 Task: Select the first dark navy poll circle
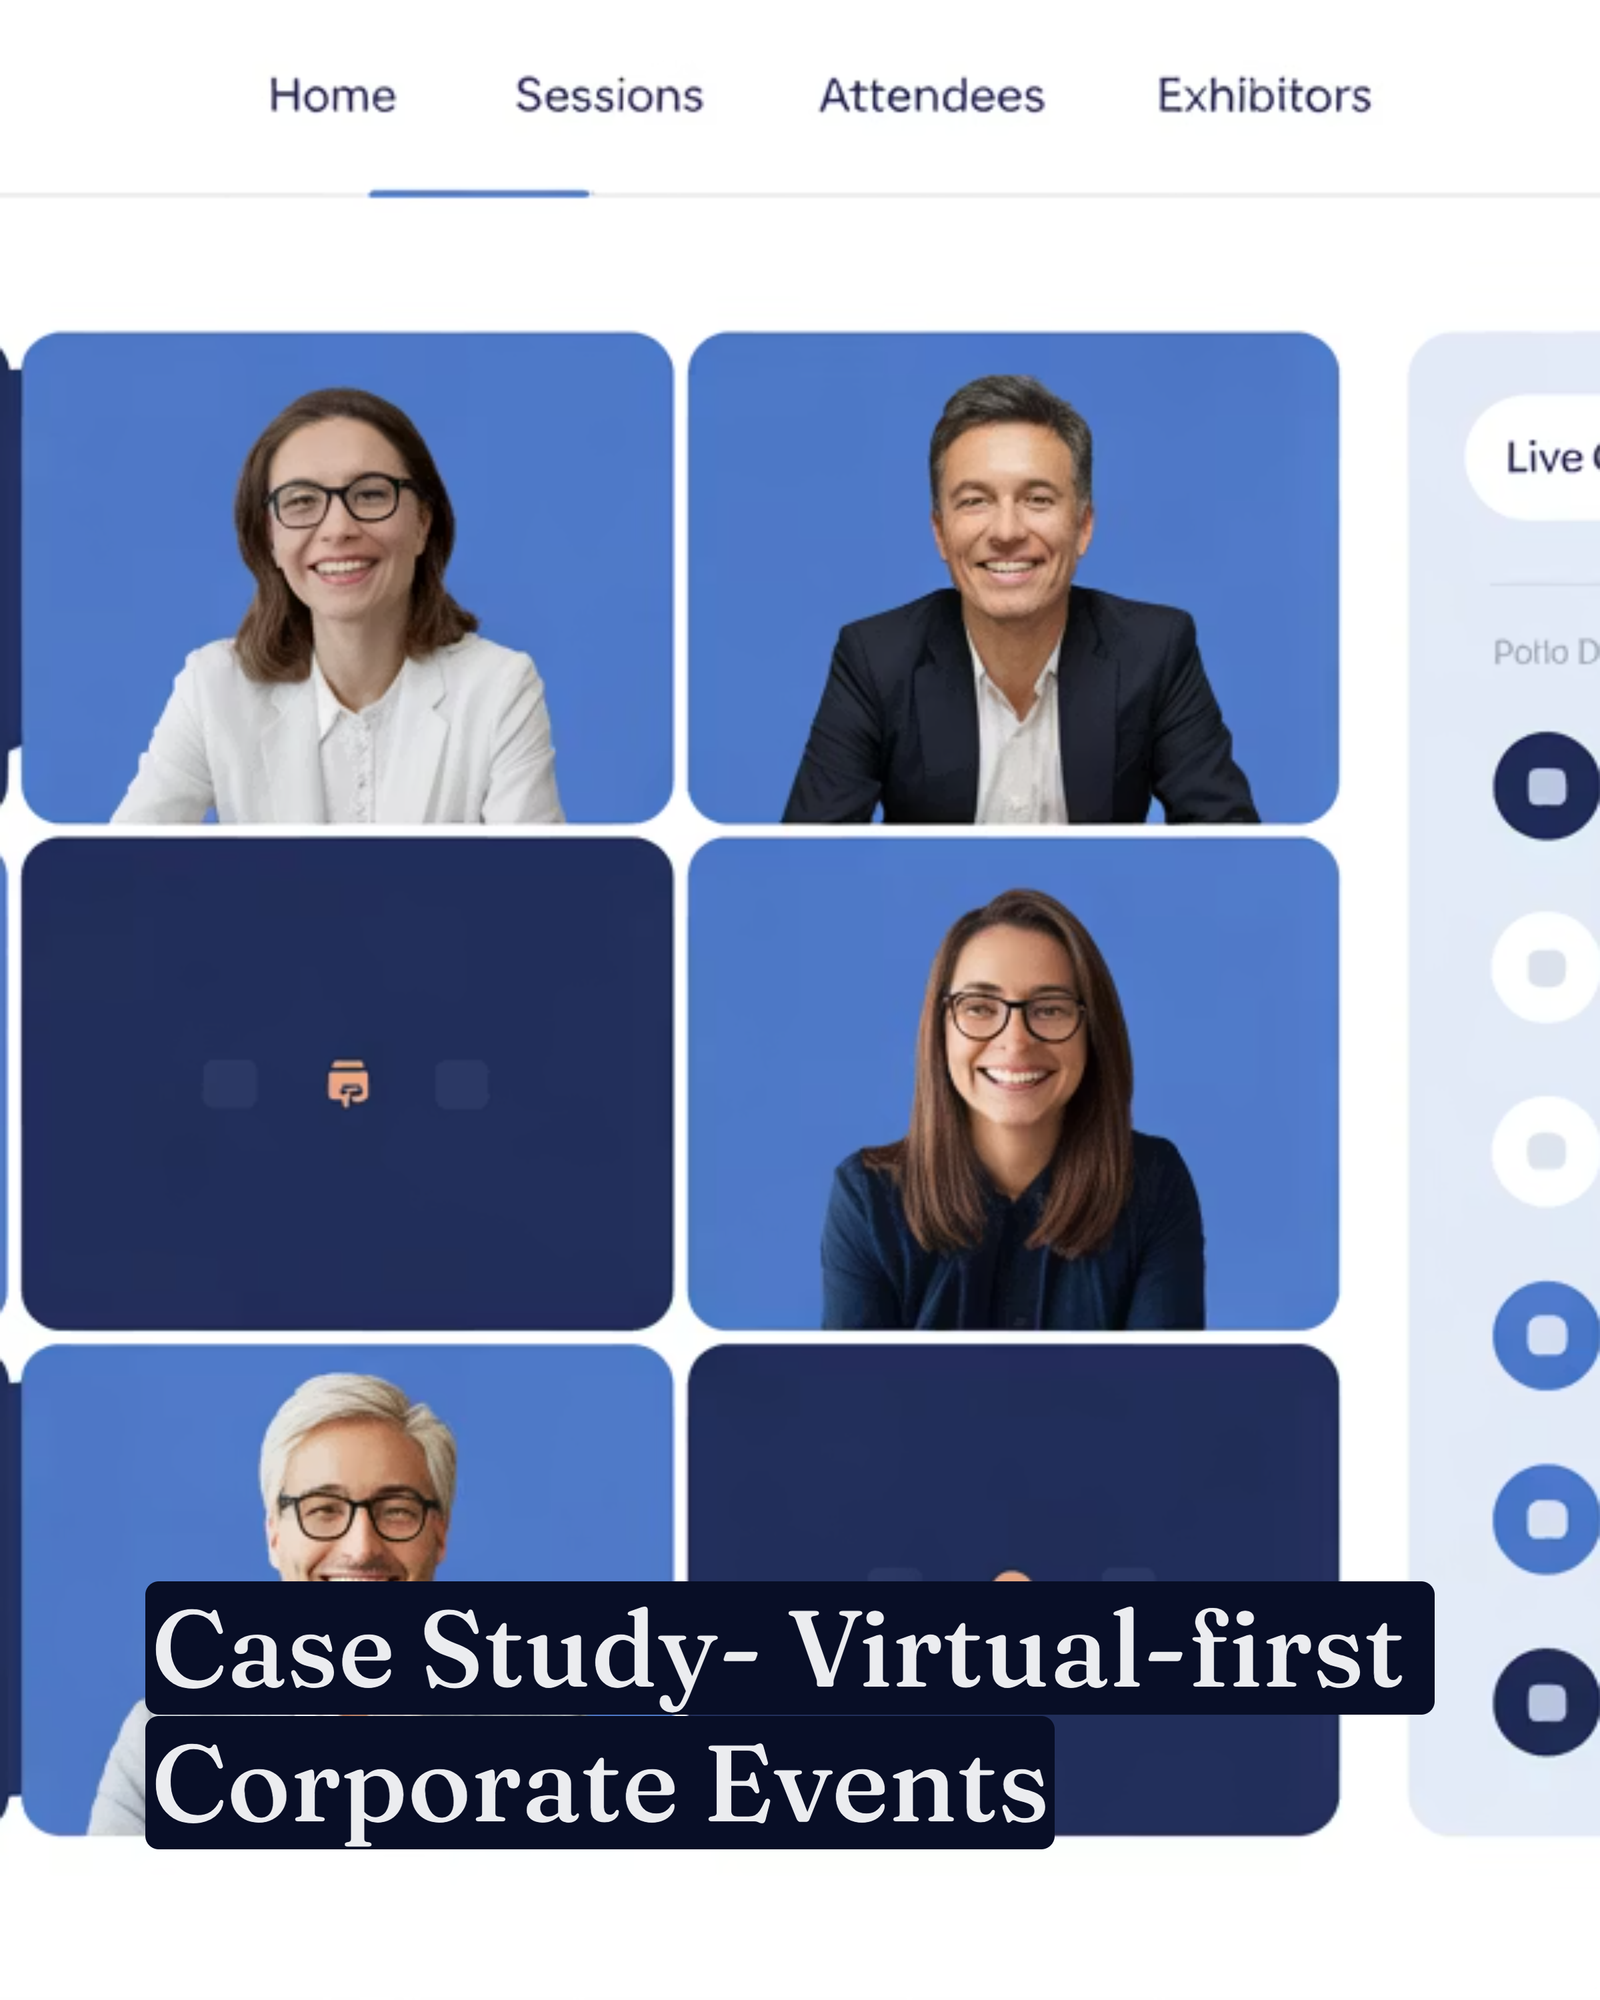pos(1546,786)
